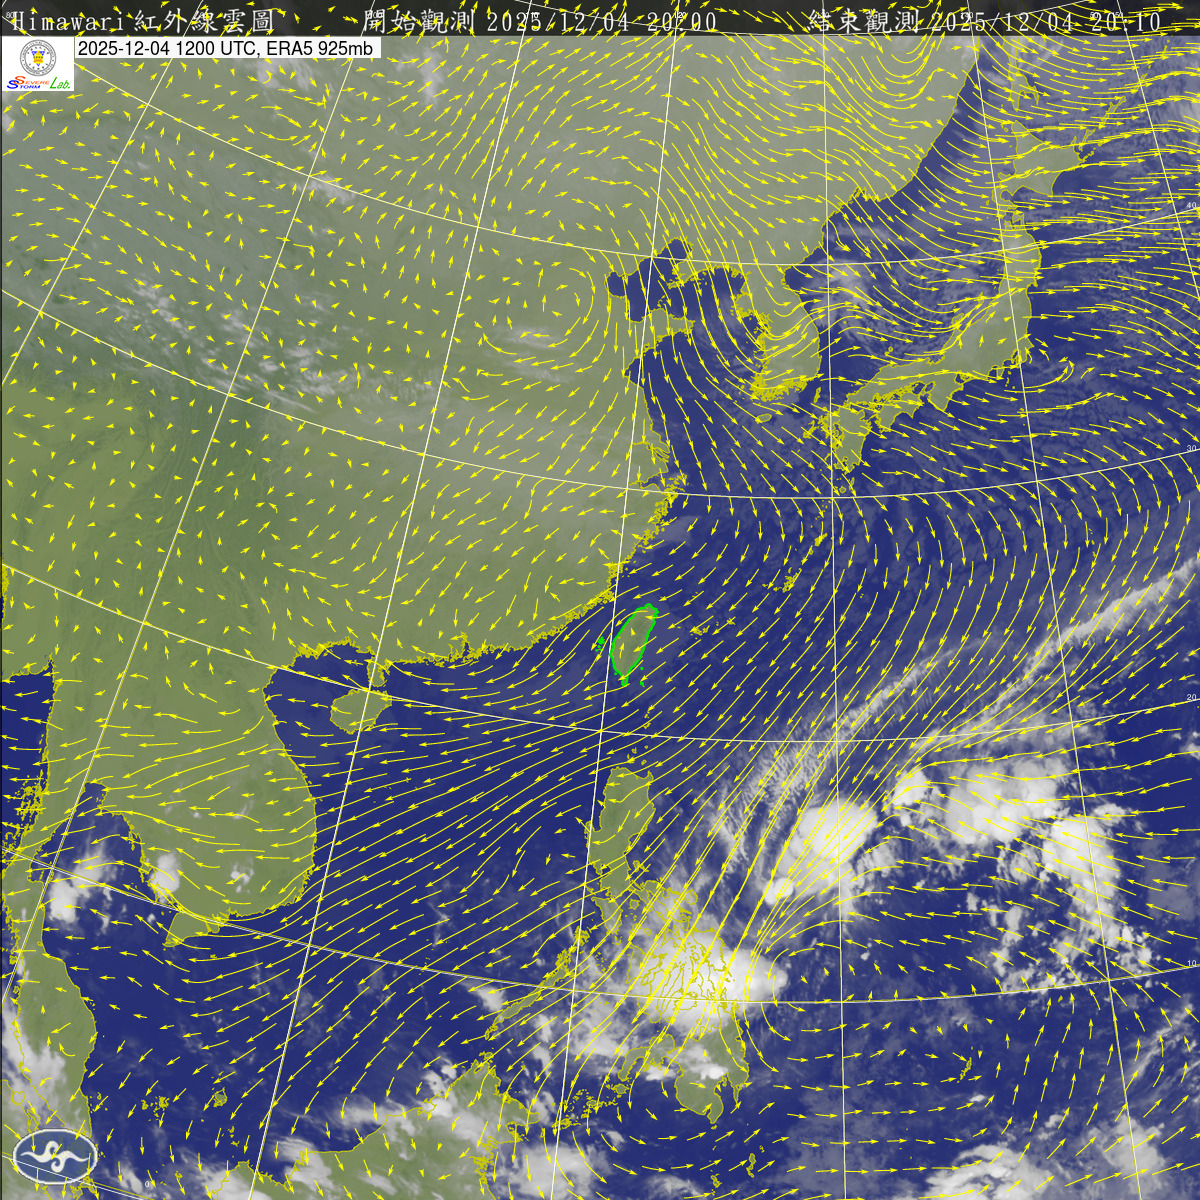
Task: Click the oval weather bureau swirl logo
Action: click(55, 1158)
